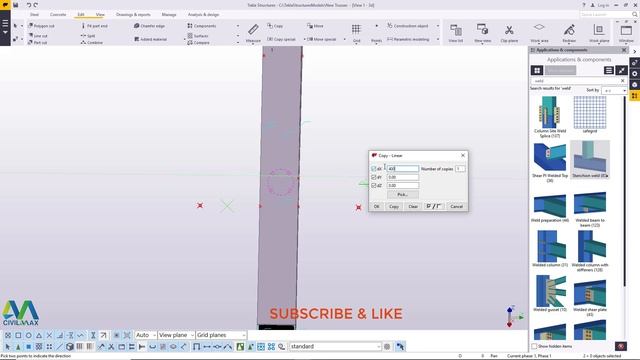Click Added material tool
This screenshot has height=360, width=640.
151,39
